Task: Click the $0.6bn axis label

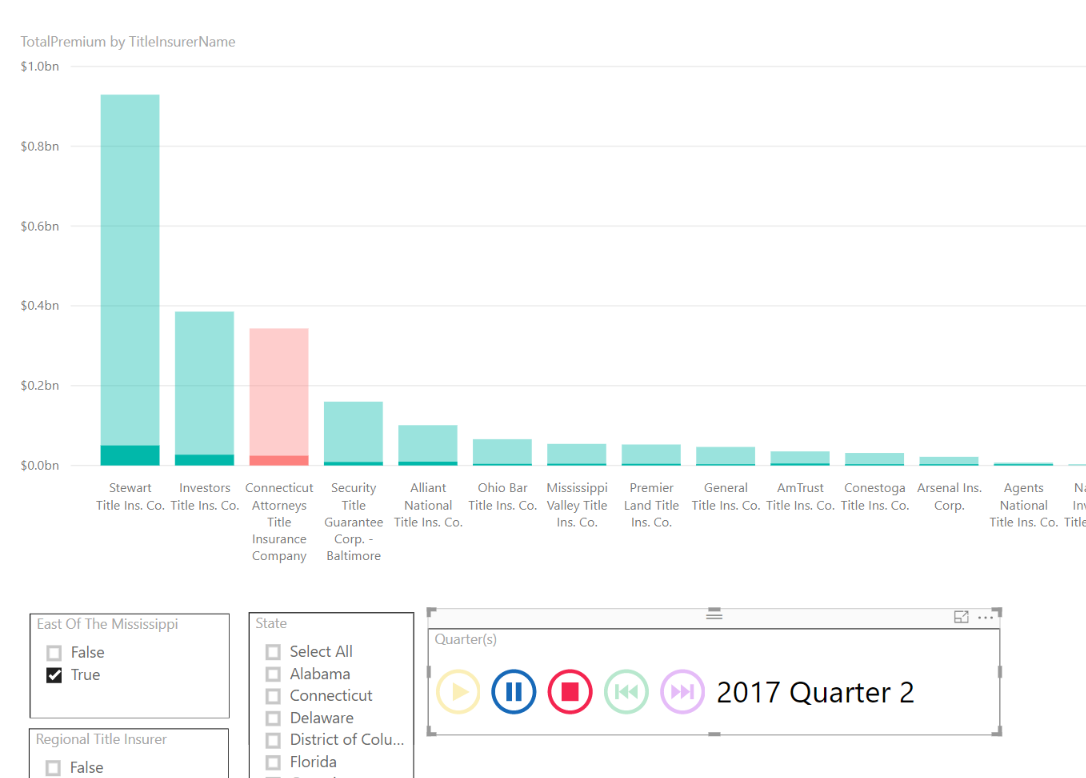Action: click(x=39, y=226)
